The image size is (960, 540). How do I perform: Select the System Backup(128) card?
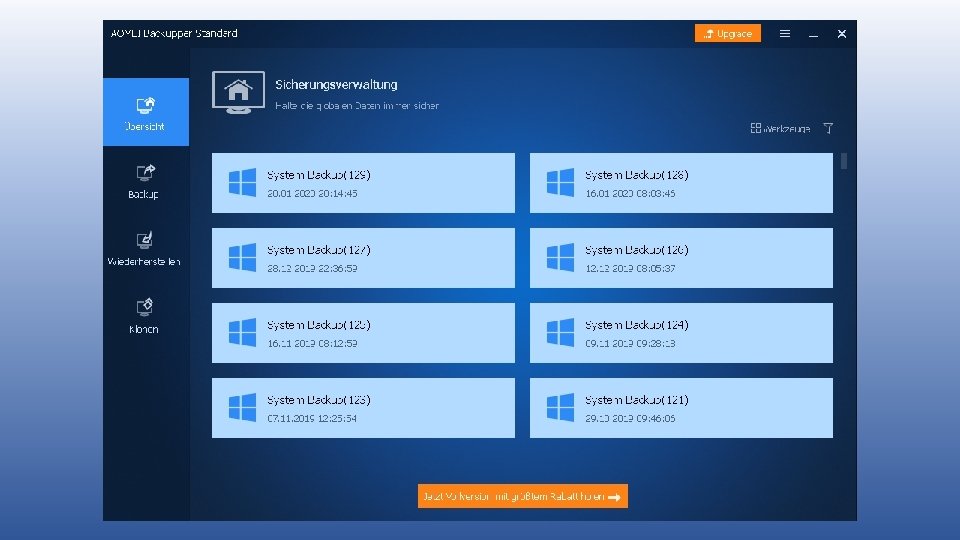click(x=681, y=183)
